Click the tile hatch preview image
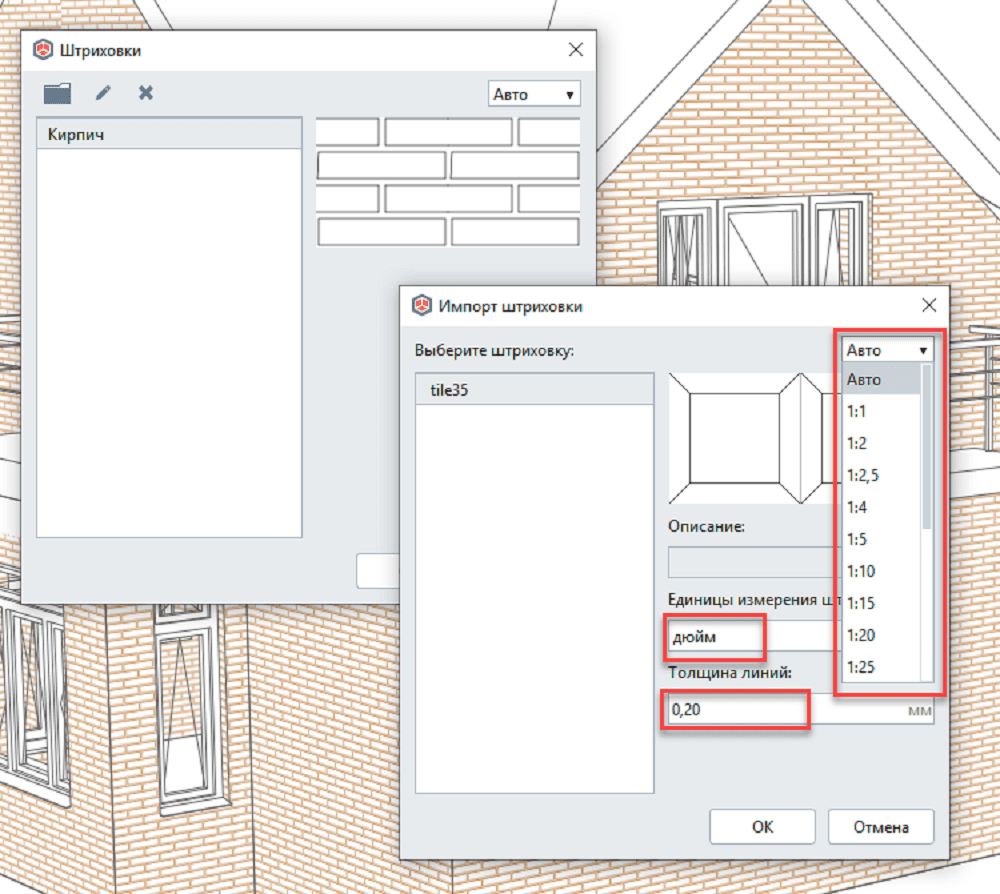Screen dimensions: 1000x894 753,437
